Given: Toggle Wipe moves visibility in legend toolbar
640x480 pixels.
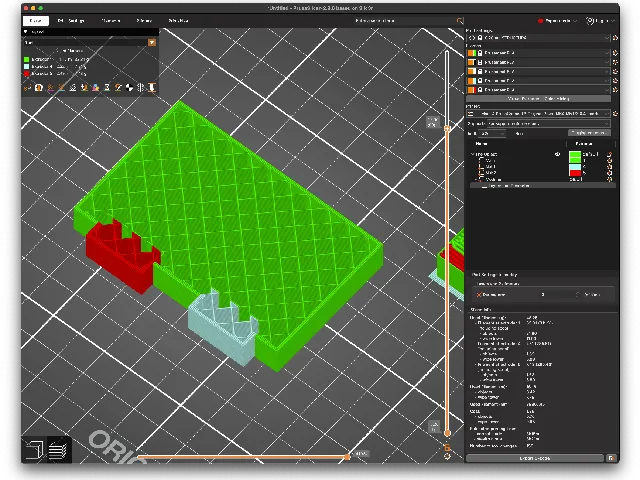Looking at the screenshot, I should [x=39, y=87].
